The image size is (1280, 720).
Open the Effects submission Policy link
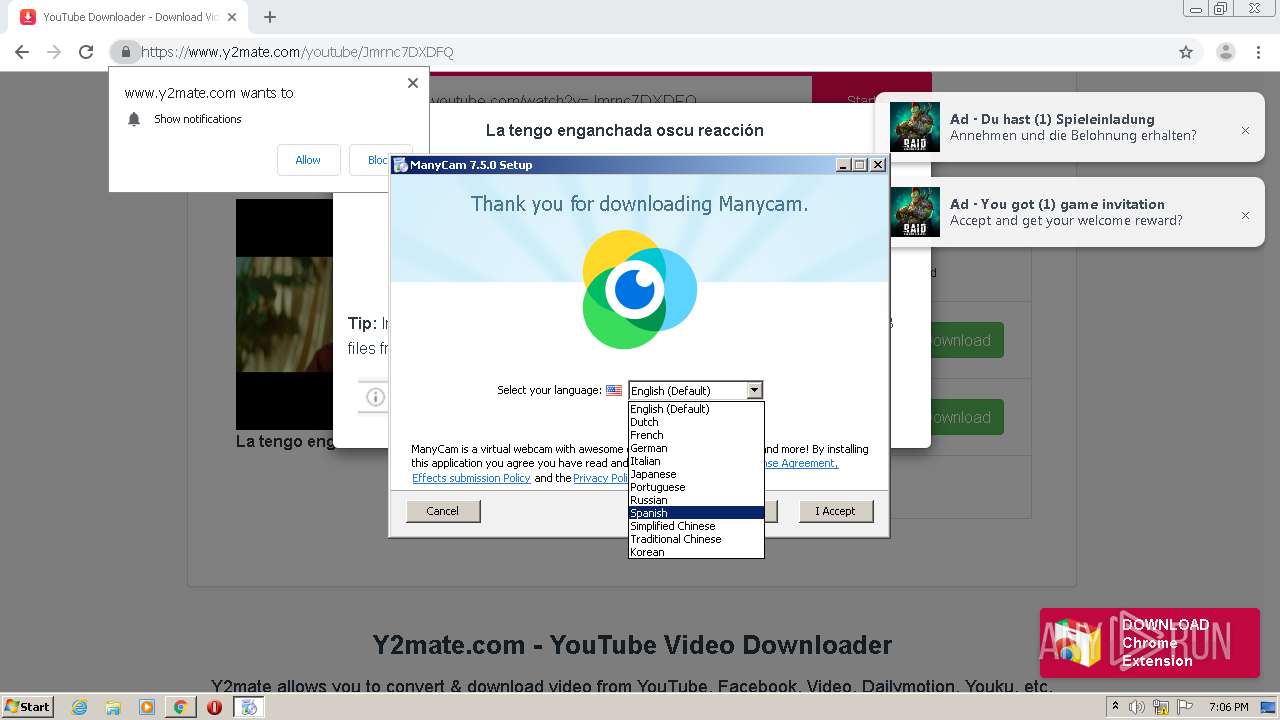[471, 478]
